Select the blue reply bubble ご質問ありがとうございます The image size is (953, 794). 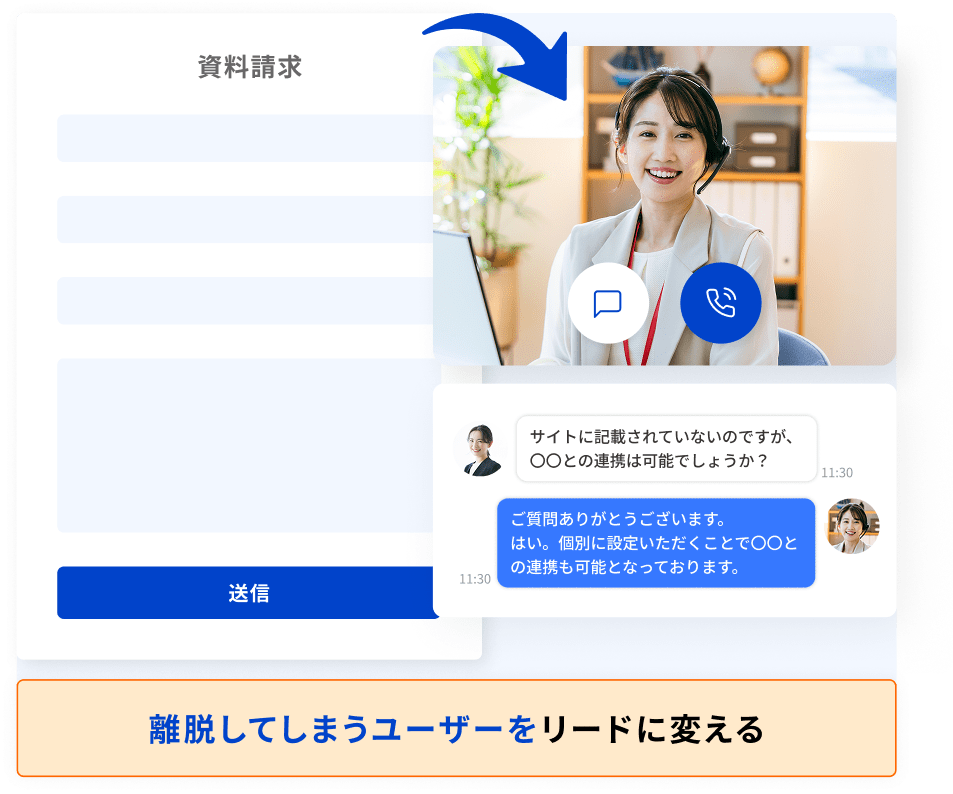655,543
